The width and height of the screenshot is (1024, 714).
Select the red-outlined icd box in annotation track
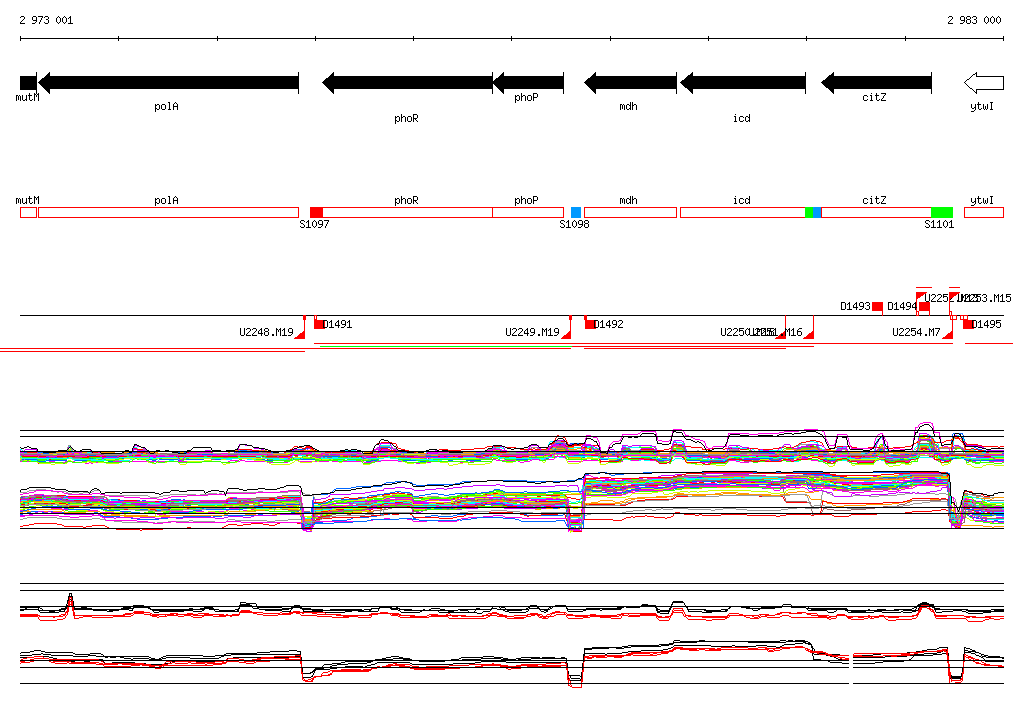point(743,212)
